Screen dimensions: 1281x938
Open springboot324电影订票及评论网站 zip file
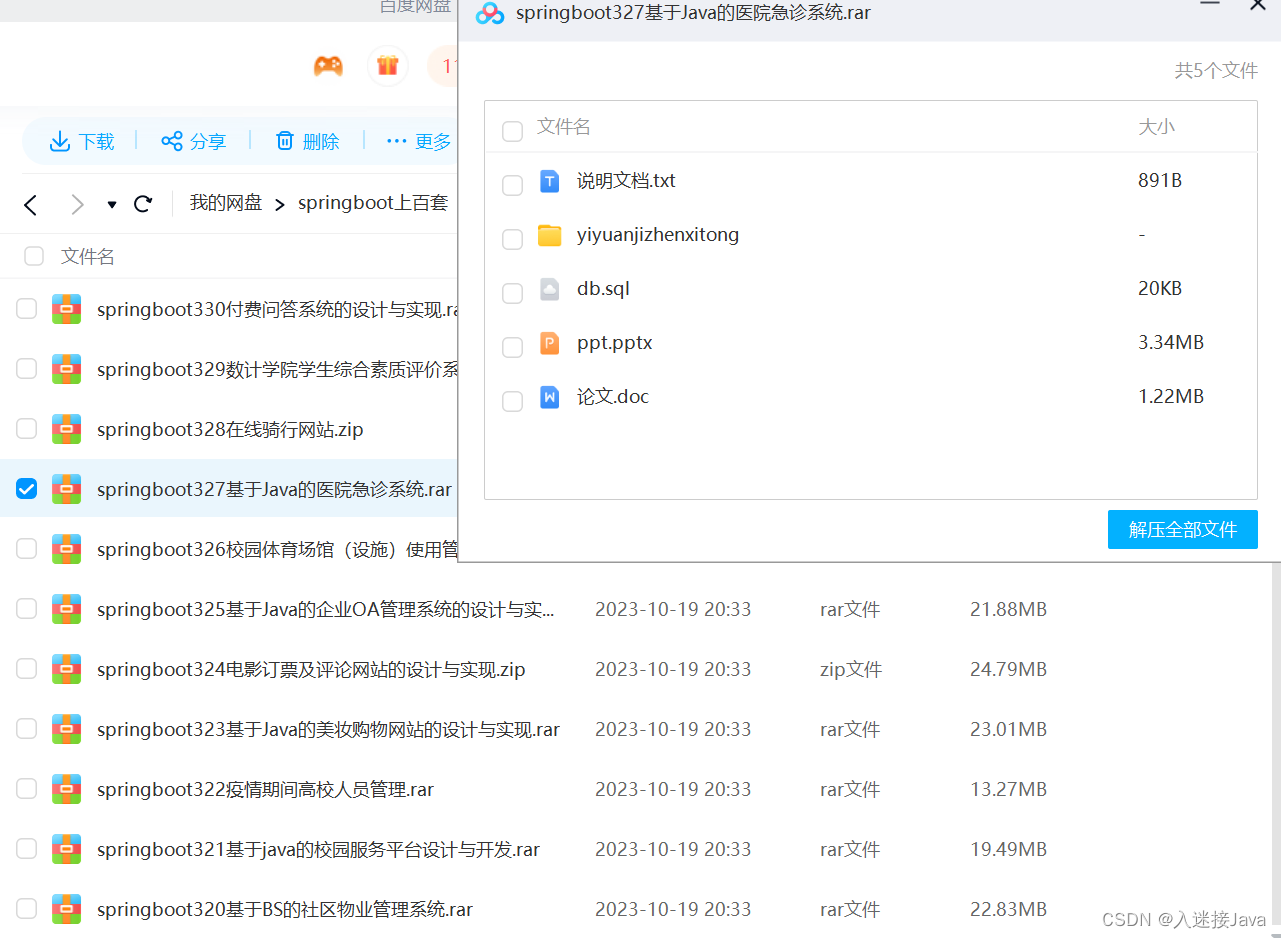click(x=311, y=669)
